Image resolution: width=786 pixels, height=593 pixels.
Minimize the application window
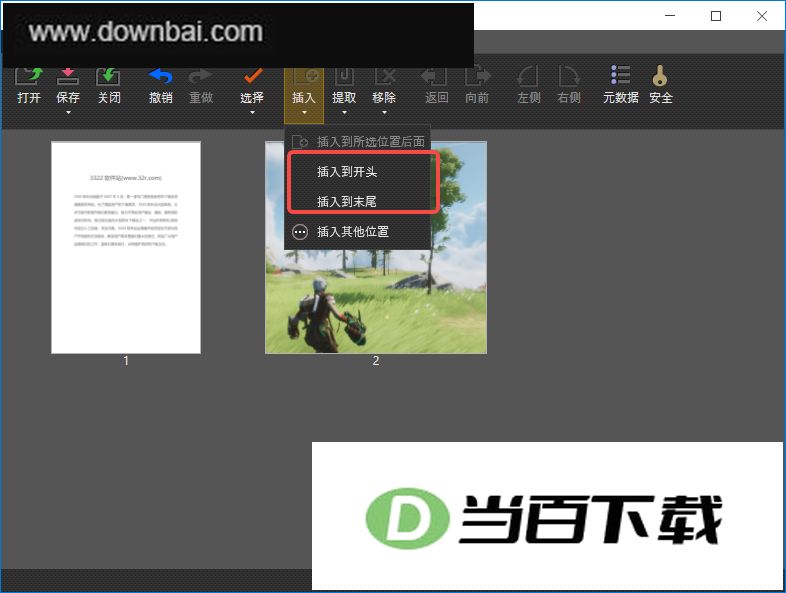tap(670, 16)
